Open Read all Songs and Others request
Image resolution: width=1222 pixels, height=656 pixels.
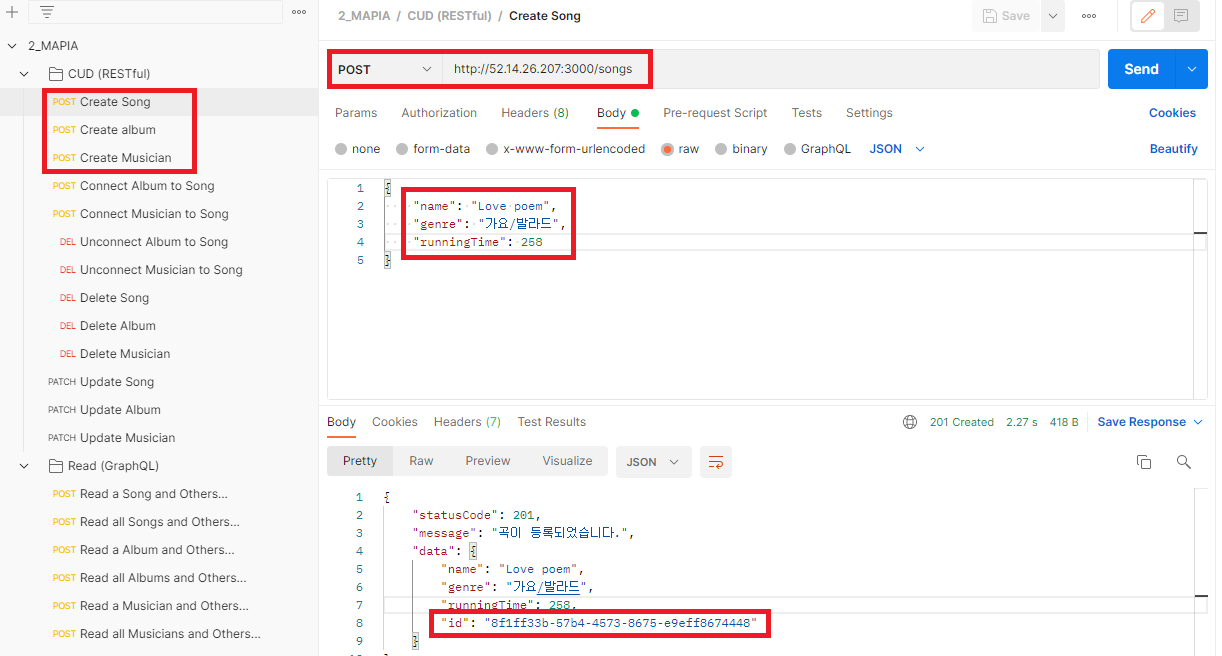(160, 522)
